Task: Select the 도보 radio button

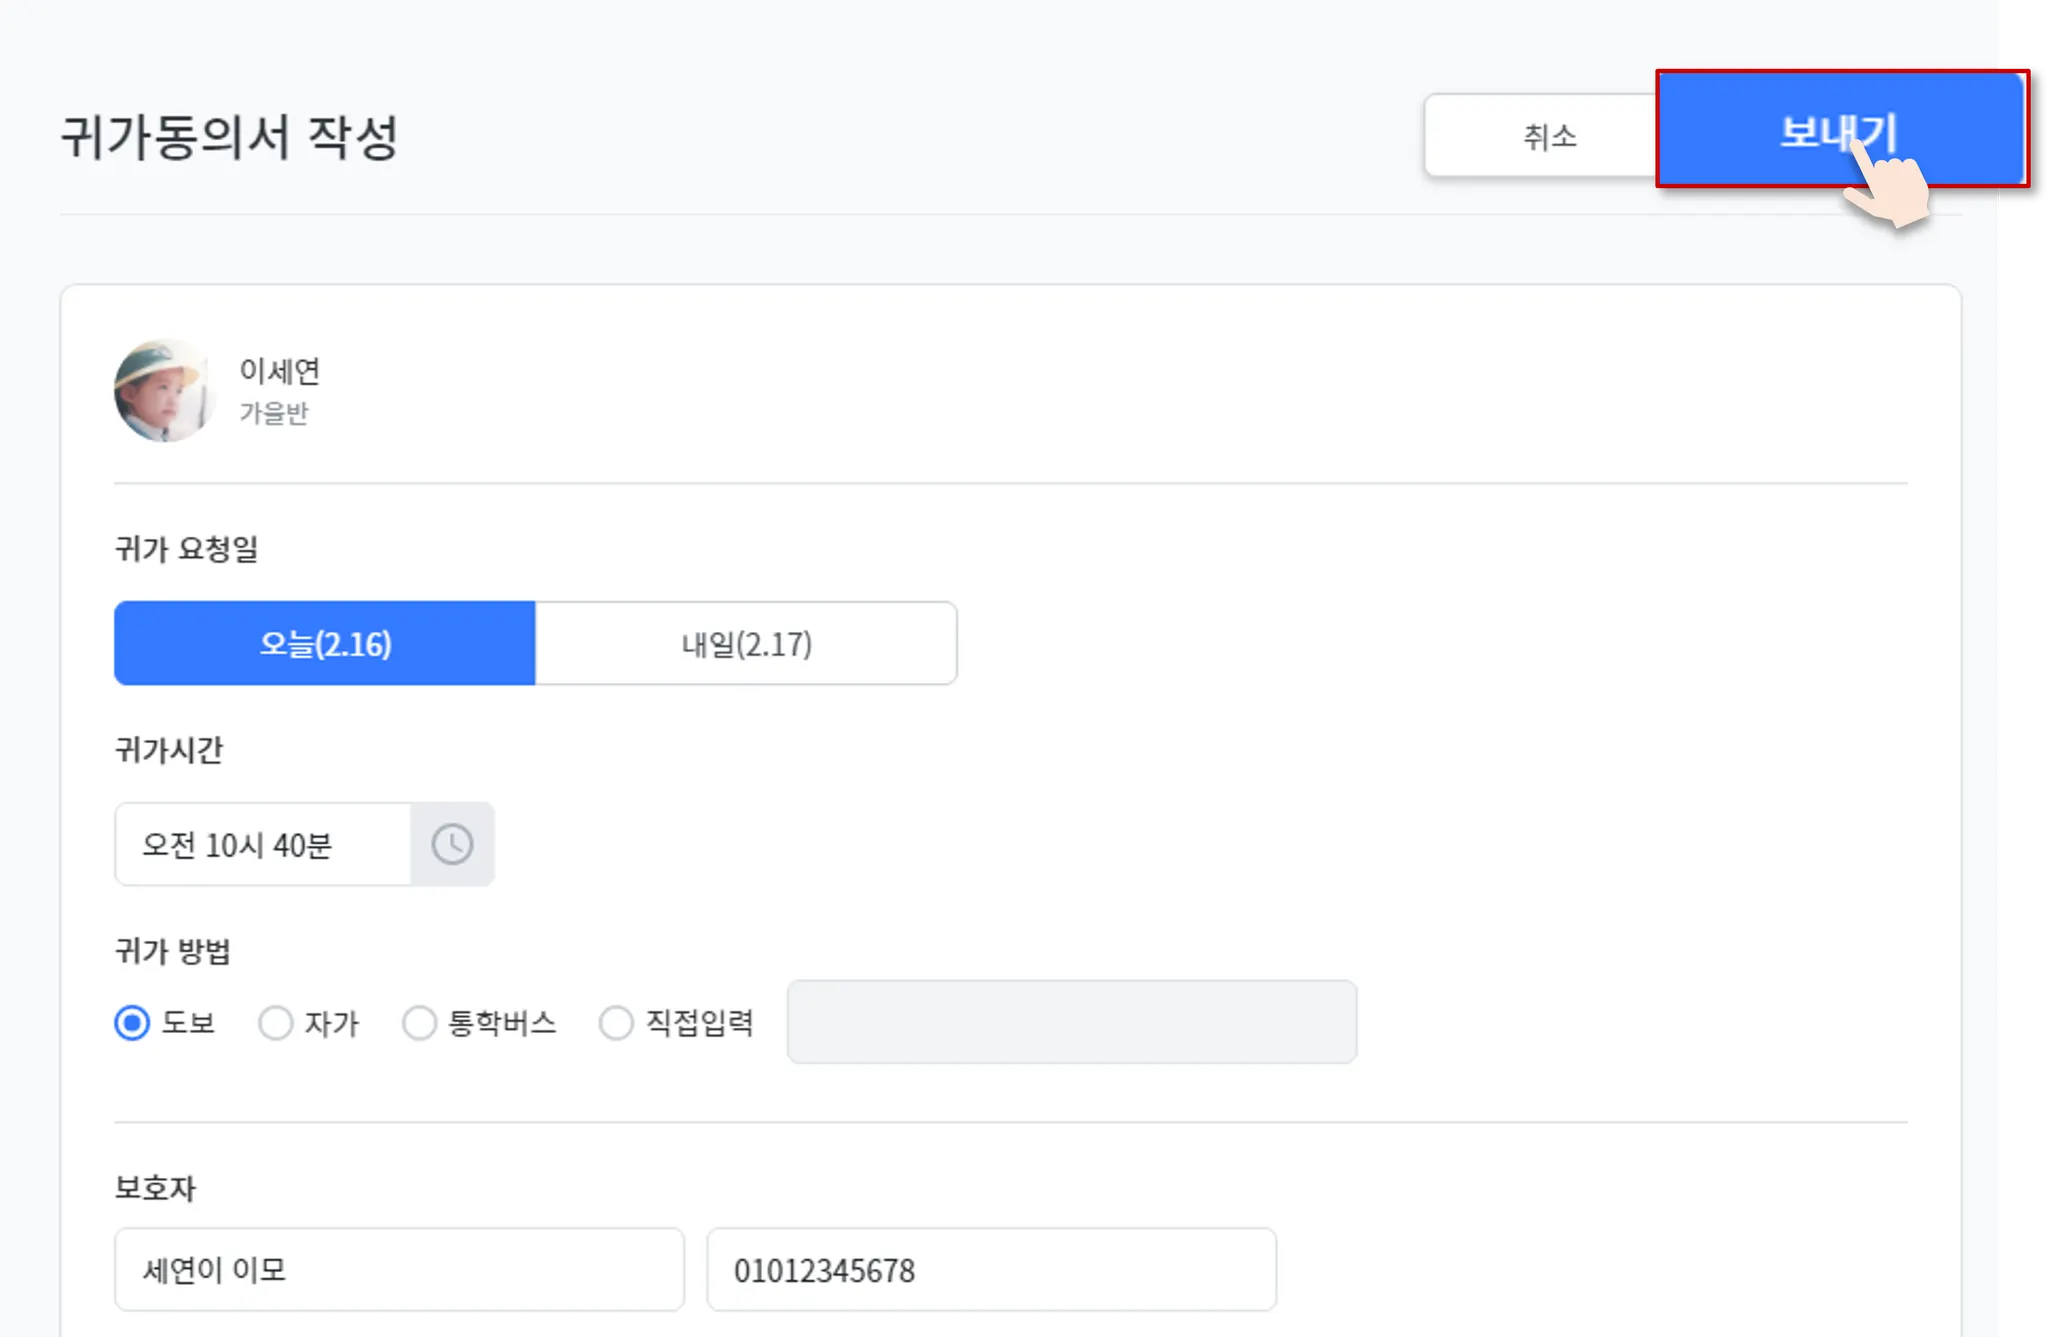Action: pyautogui.click(x=132, y=1023)
